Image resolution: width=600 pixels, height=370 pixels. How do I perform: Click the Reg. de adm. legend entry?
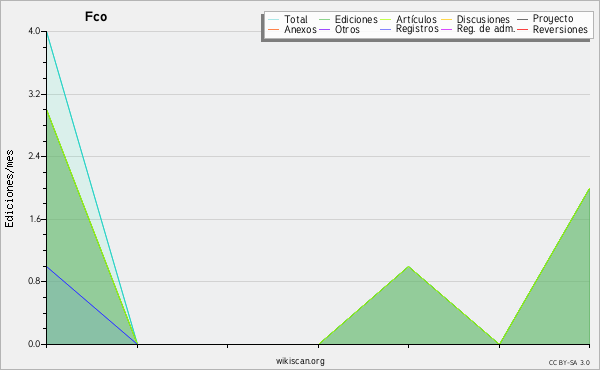486,29
